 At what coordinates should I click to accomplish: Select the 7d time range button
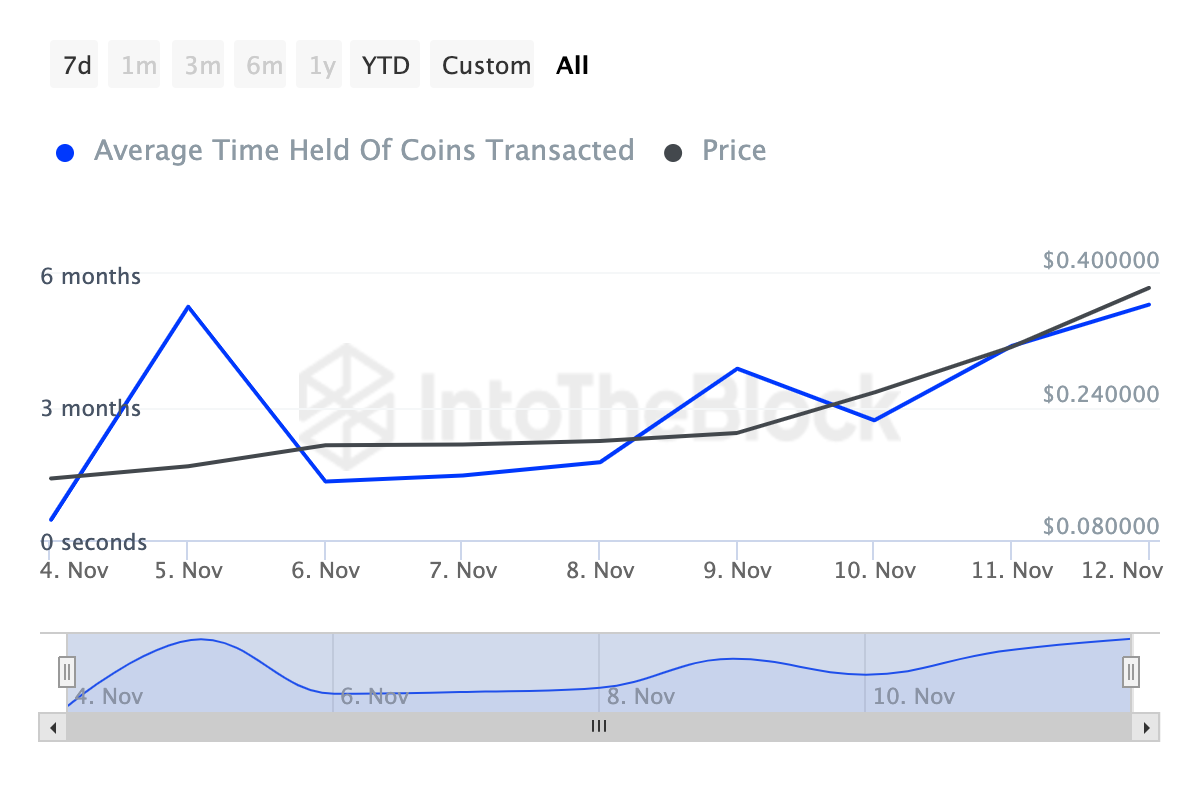pyautogui.click(x=75, y=66)
